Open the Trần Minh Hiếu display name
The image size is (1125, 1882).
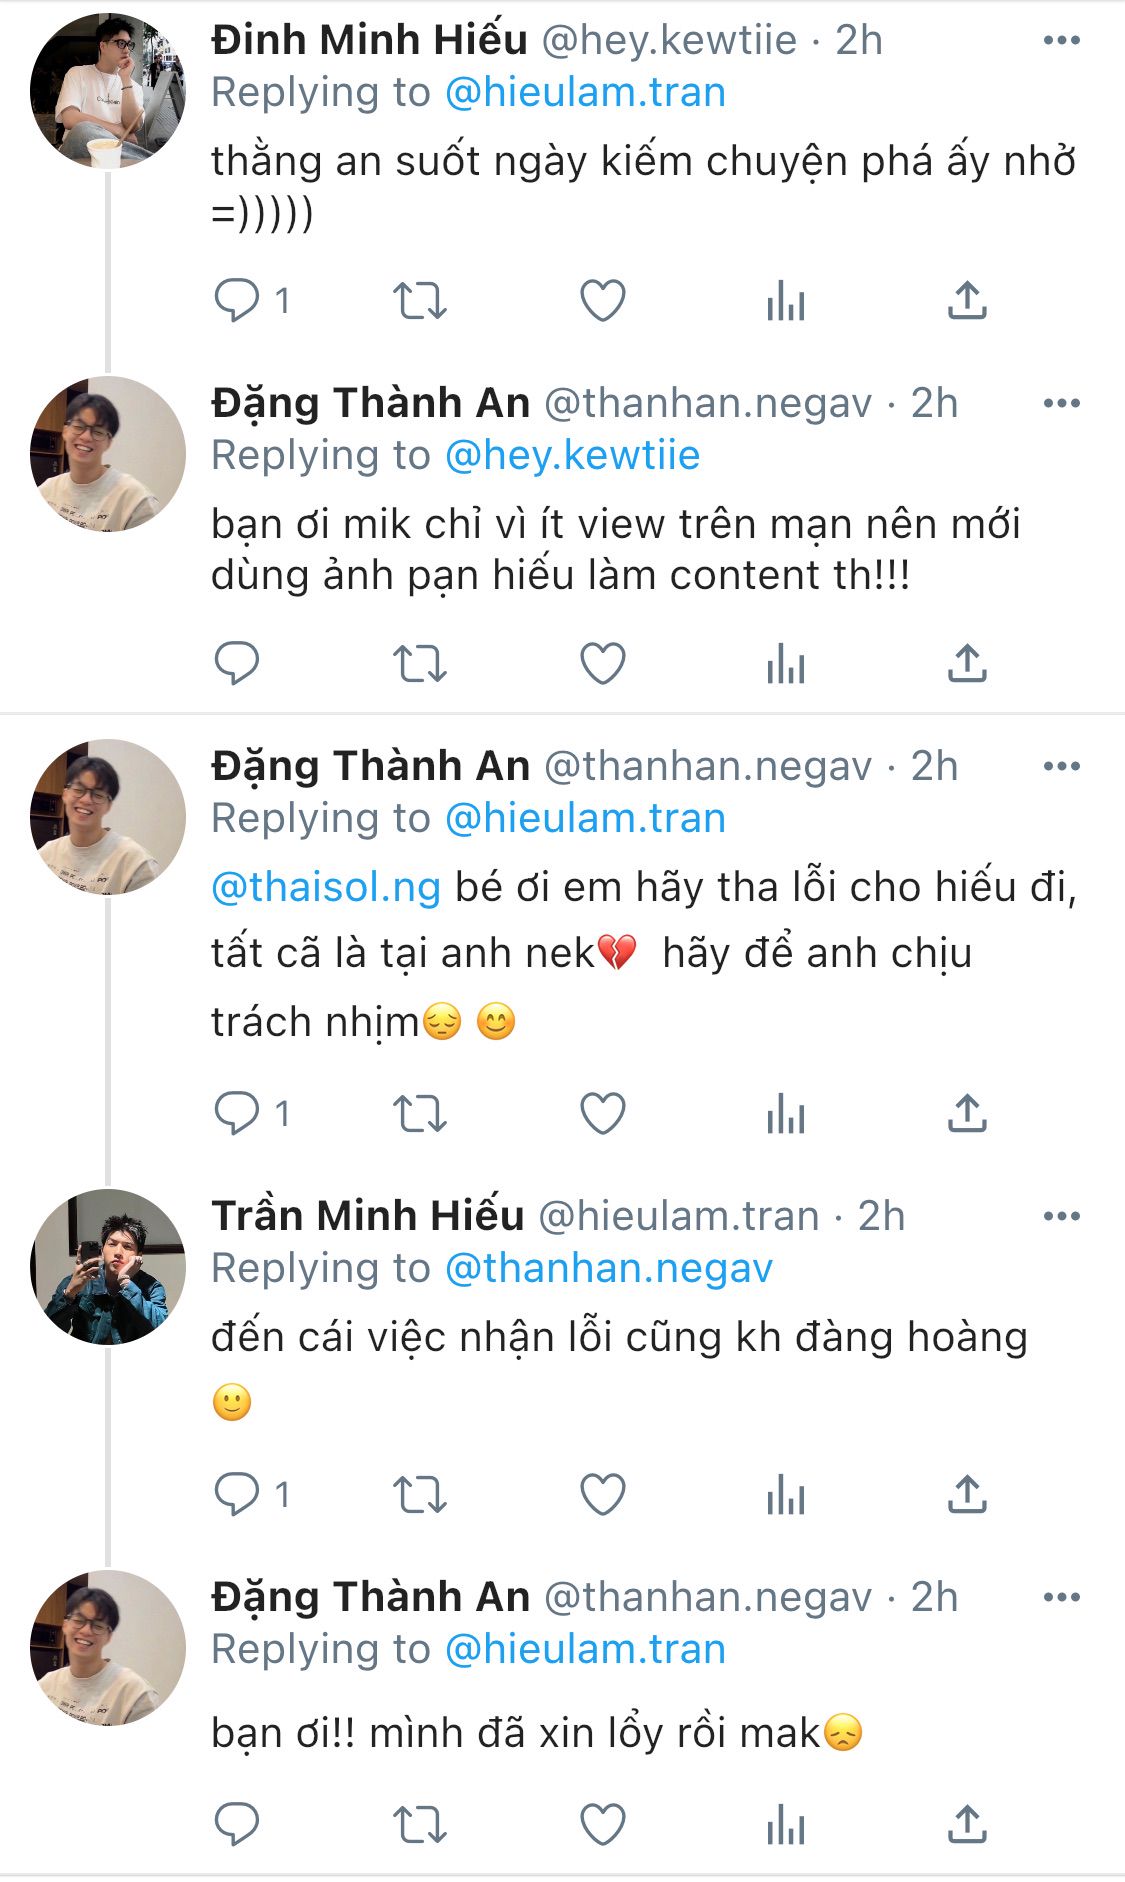click(368, 1216)
